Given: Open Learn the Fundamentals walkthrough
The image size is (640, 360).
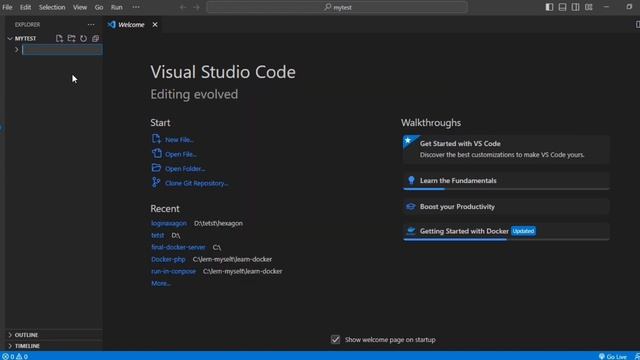Looking at the screenshot, I should [x=506, y=181].
